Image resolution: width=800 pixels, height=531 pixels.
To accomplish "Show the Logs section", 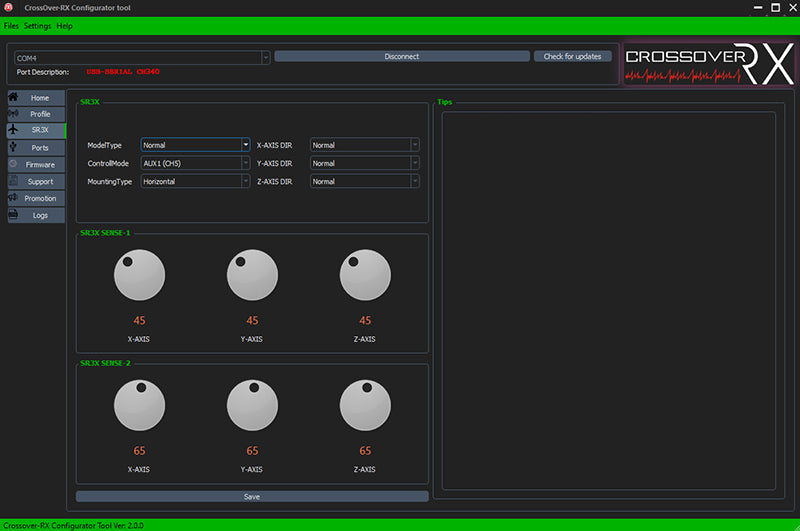I will (37, 215).
